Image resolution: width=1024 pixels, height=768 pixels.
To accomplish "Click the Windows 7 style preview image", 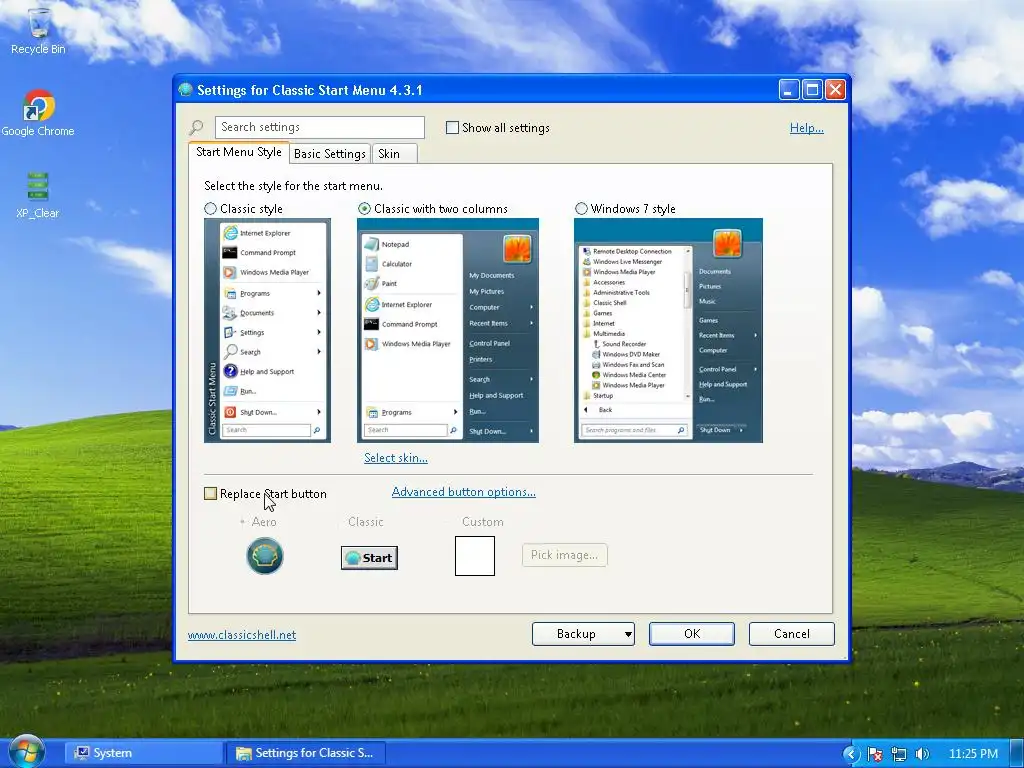I will click(x=668, y=330).
